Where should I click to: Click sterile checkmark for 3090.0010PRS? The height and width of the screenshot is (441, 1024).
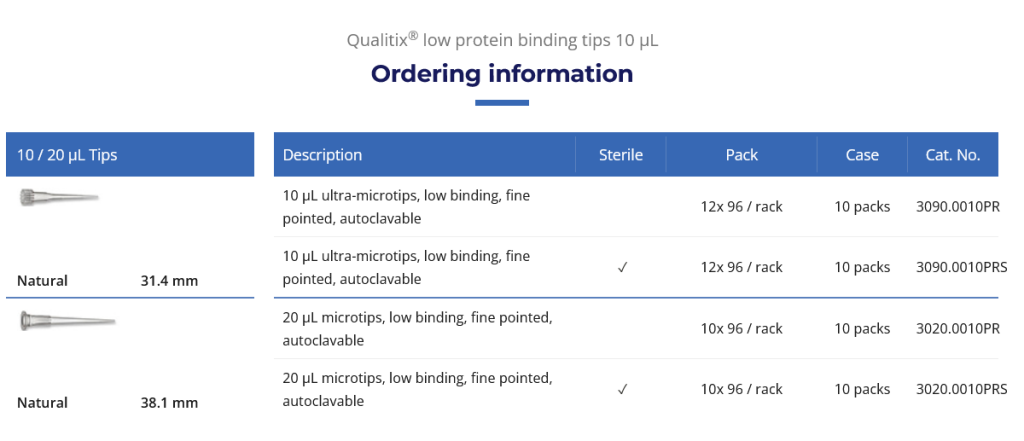(622, 267)
